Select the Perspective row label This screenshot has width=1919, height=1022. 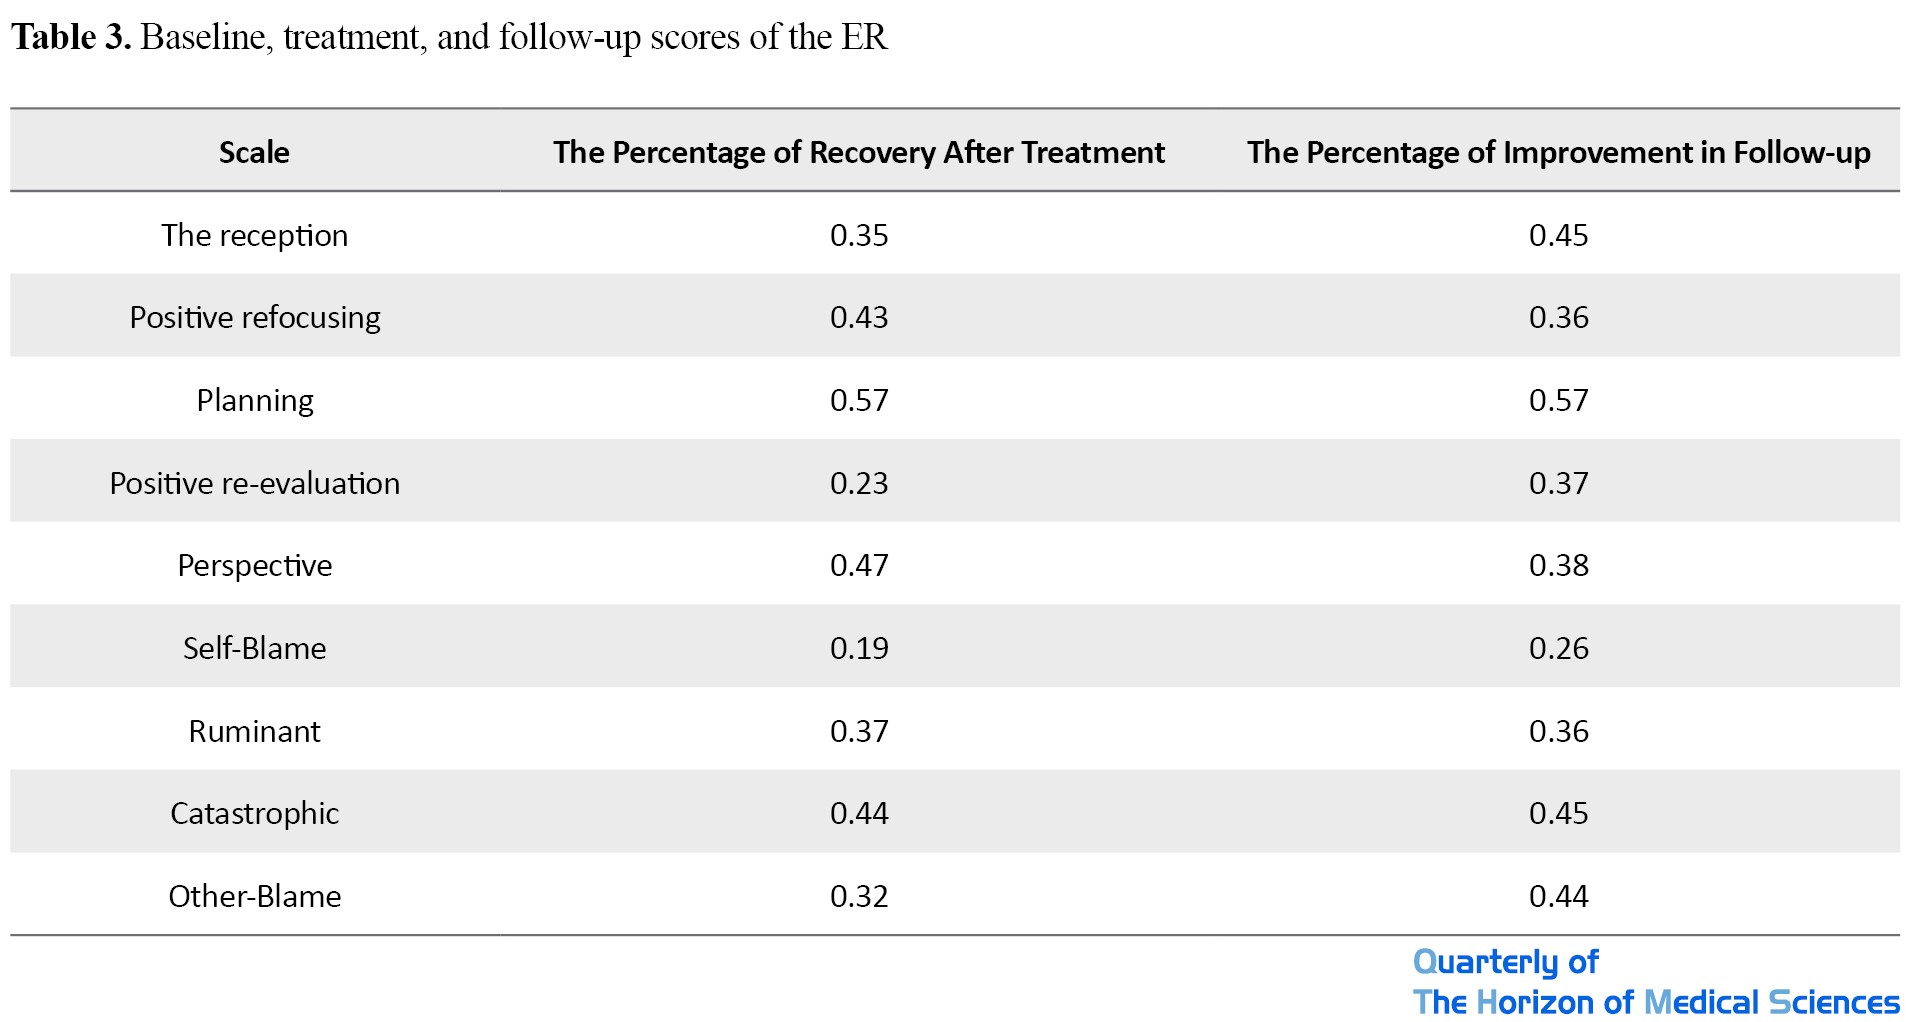point(254,565)
